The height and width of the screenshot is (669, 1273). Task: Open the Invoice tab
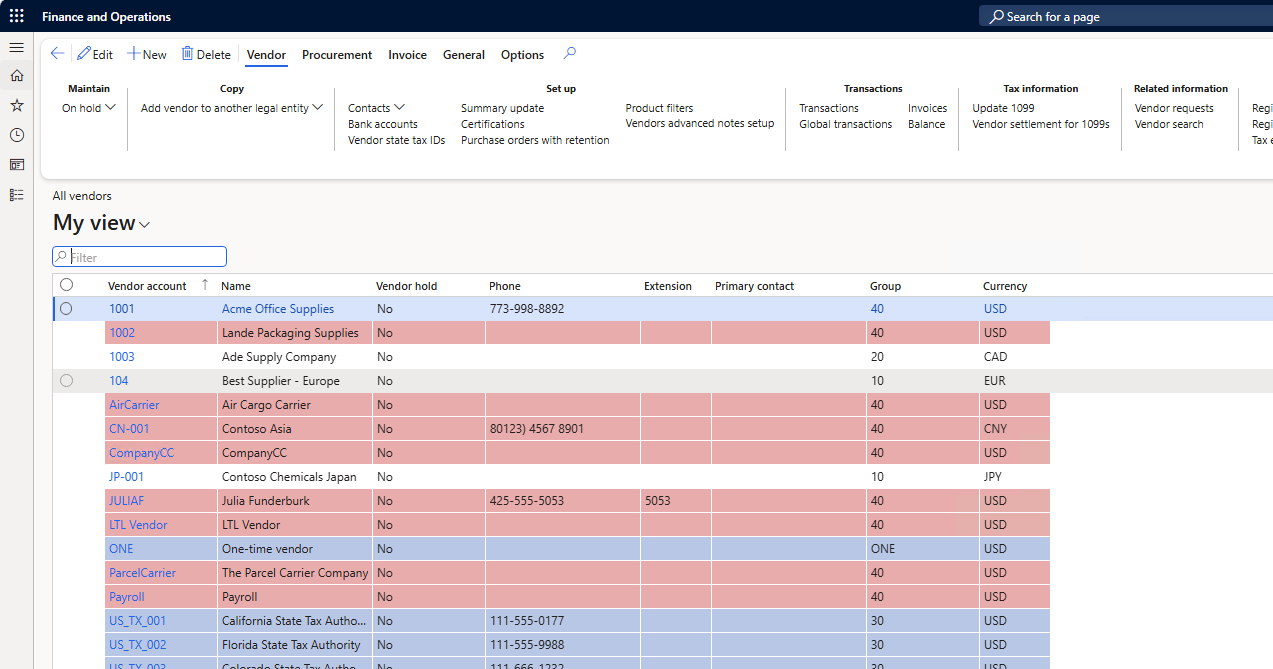pos(407,55)
